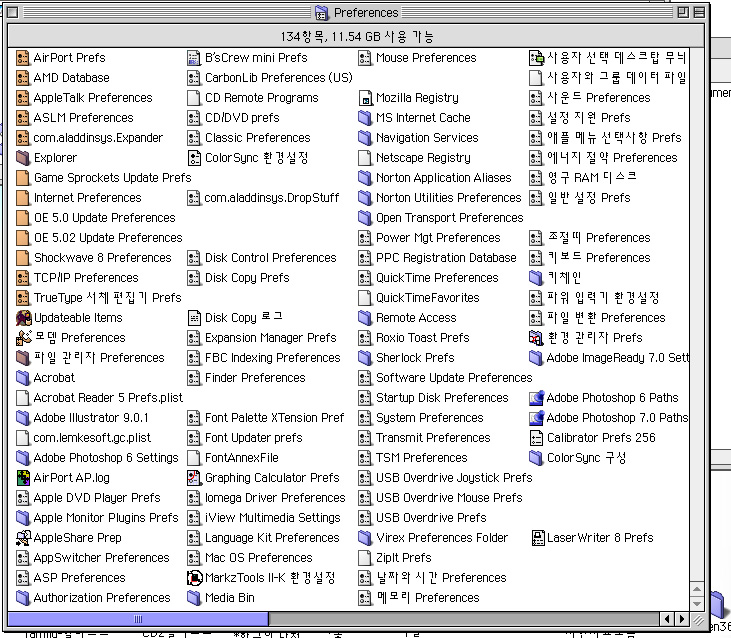The image size is (731, 638).
Task: Select the AirPort AP.log file icon
Action: (24, 478)
